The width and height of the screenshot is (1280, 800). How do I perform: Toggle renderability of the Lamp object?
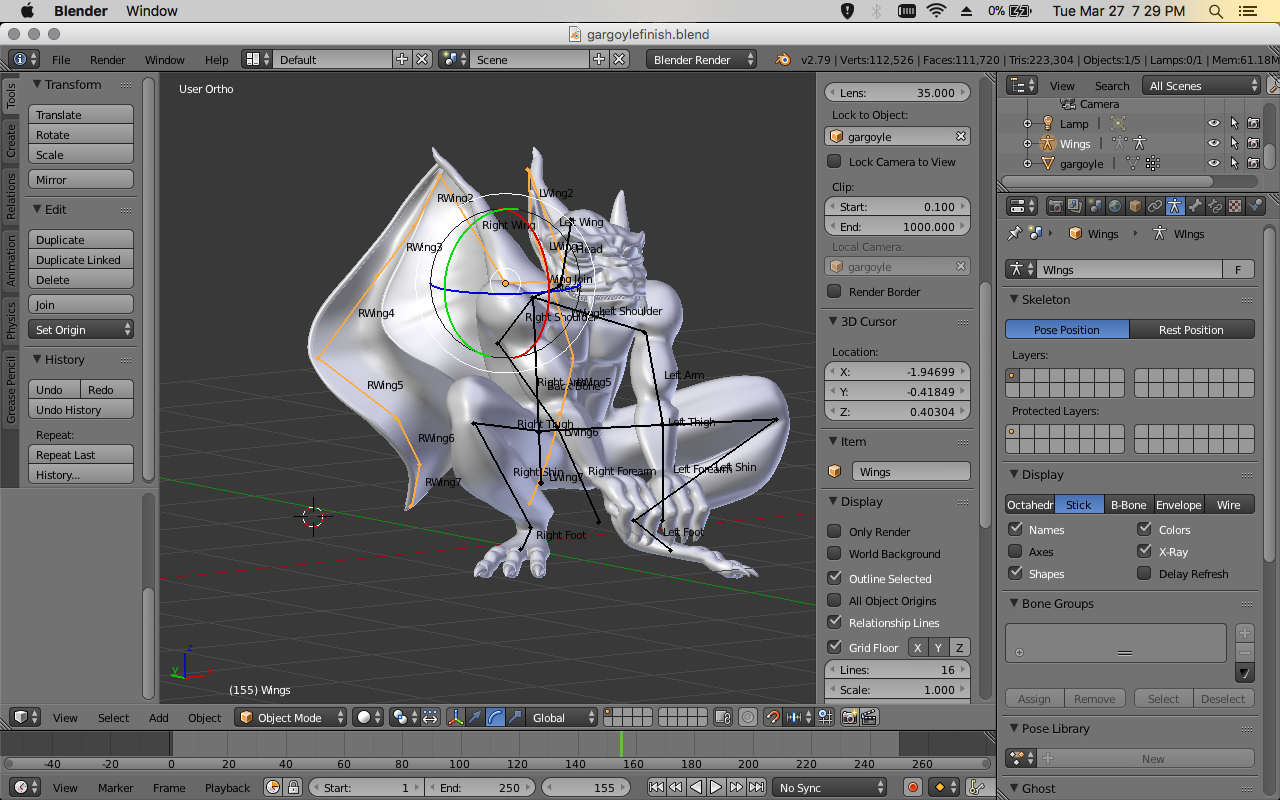(1253, 123)
